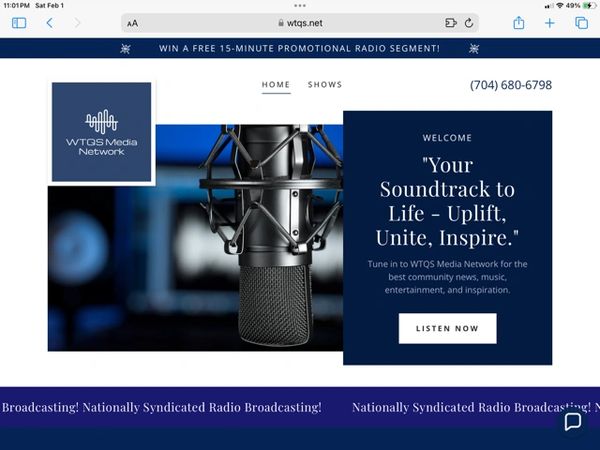Open the Share sheet
The height and width of the screenshot is (450, 600).
(518, 23)
